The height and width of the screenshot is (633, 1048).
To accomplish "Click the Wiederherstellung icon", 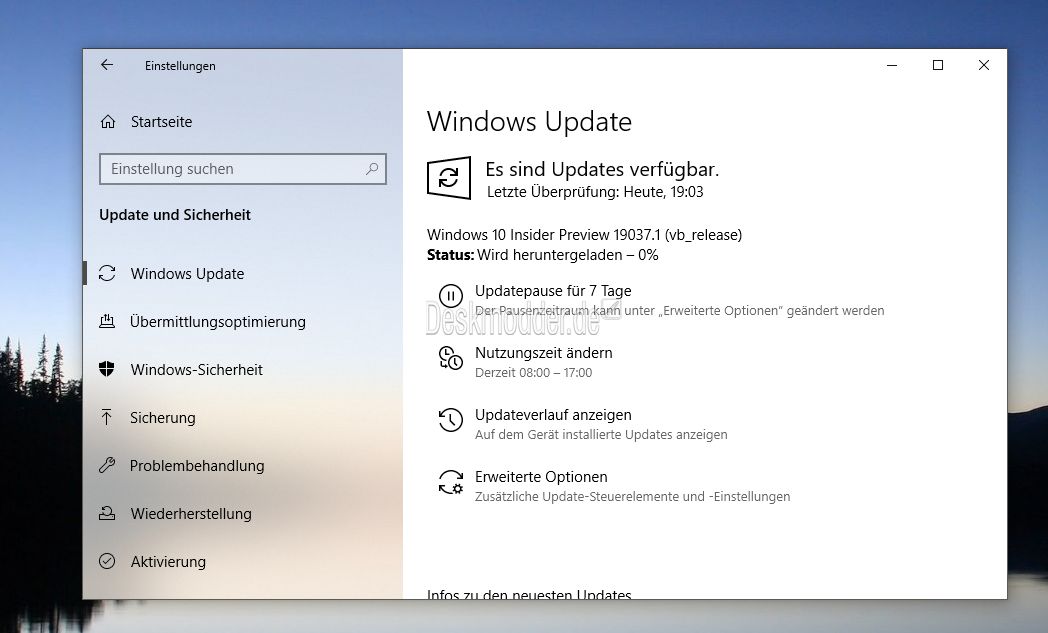I will (x=107, y=513).
